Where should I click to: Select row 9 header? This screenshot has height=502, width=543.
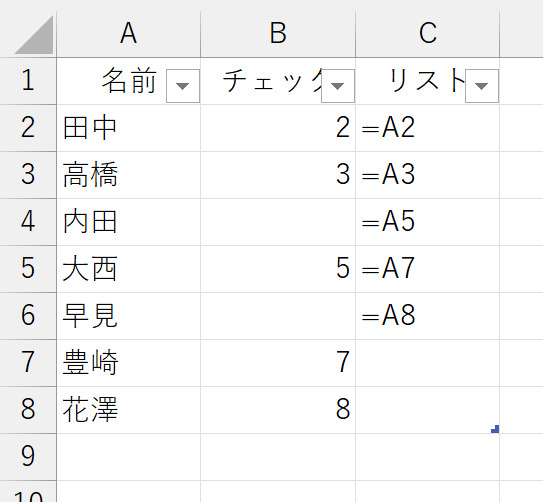[28, 457]
